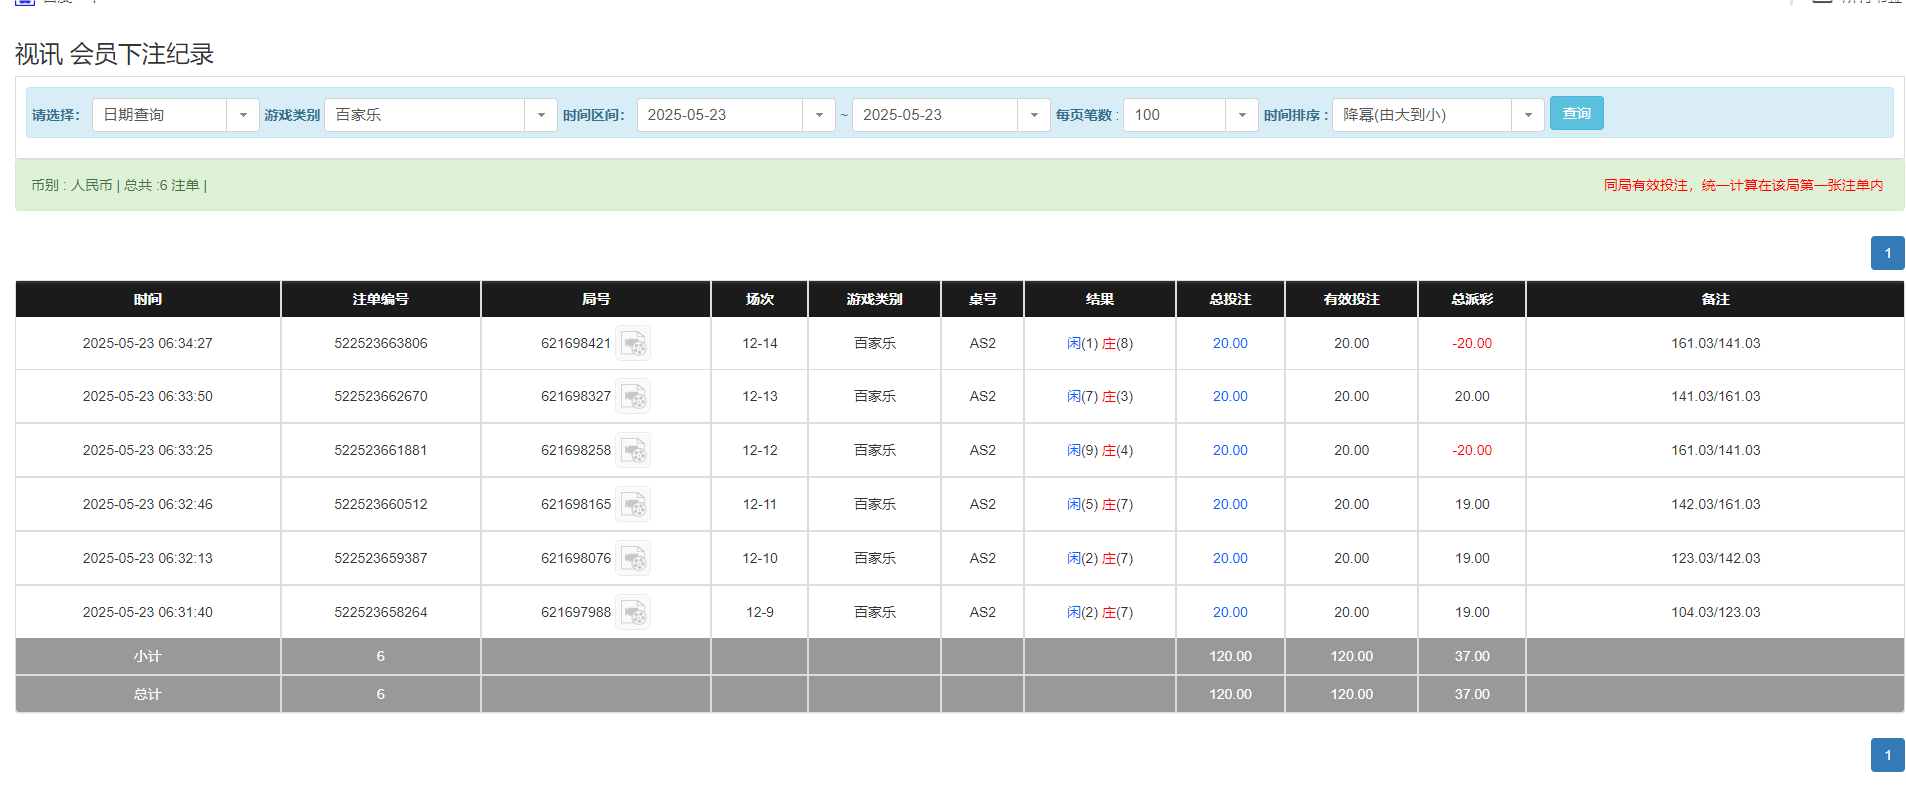
Task: Open video replay icon for round 621698327
Action: 633,397
